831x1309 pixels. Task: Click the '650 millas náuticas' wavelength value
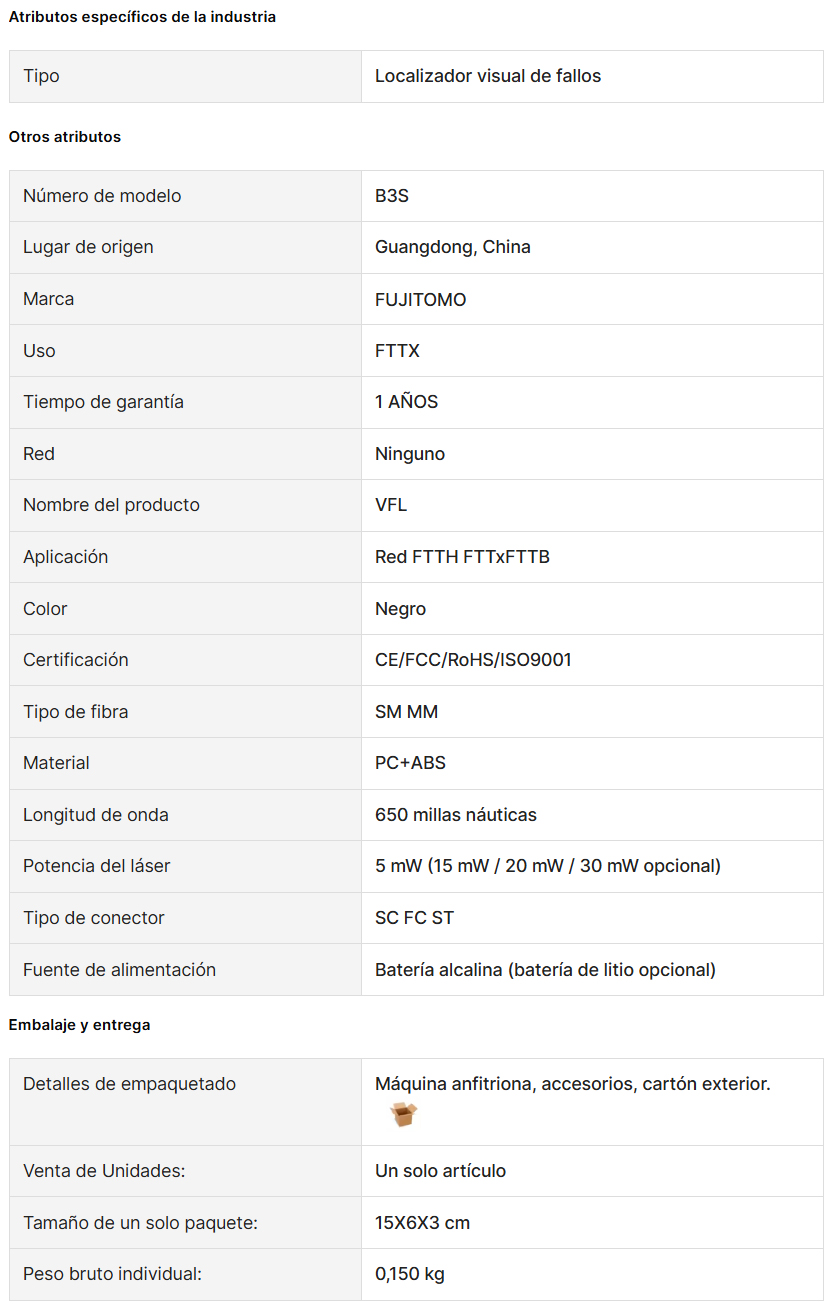pos(456,815)
